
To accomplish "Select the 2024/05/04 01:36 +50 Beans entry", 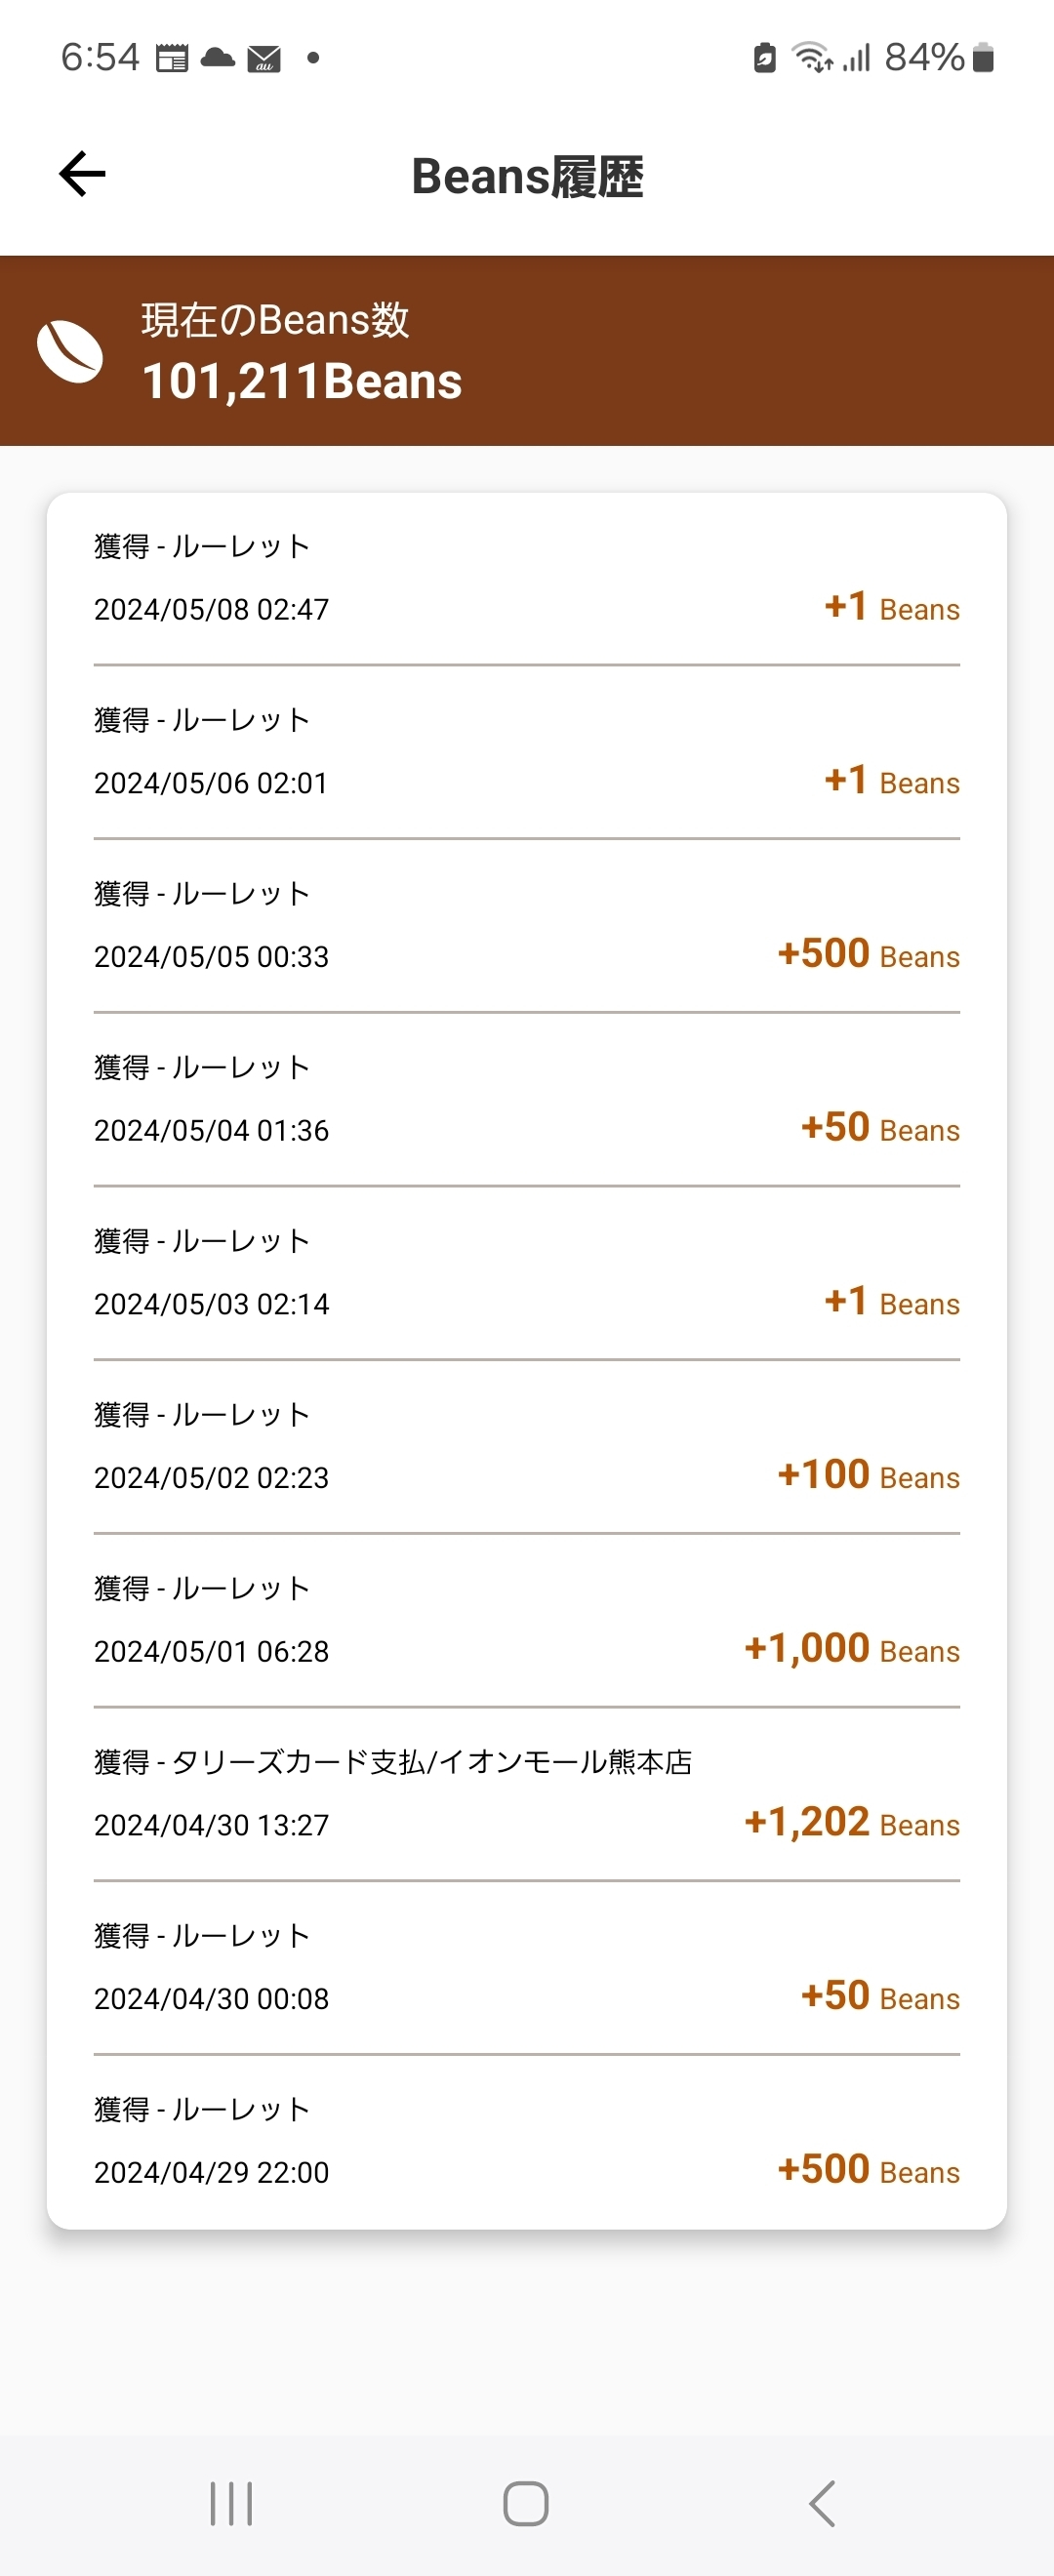I will 526,1100.
